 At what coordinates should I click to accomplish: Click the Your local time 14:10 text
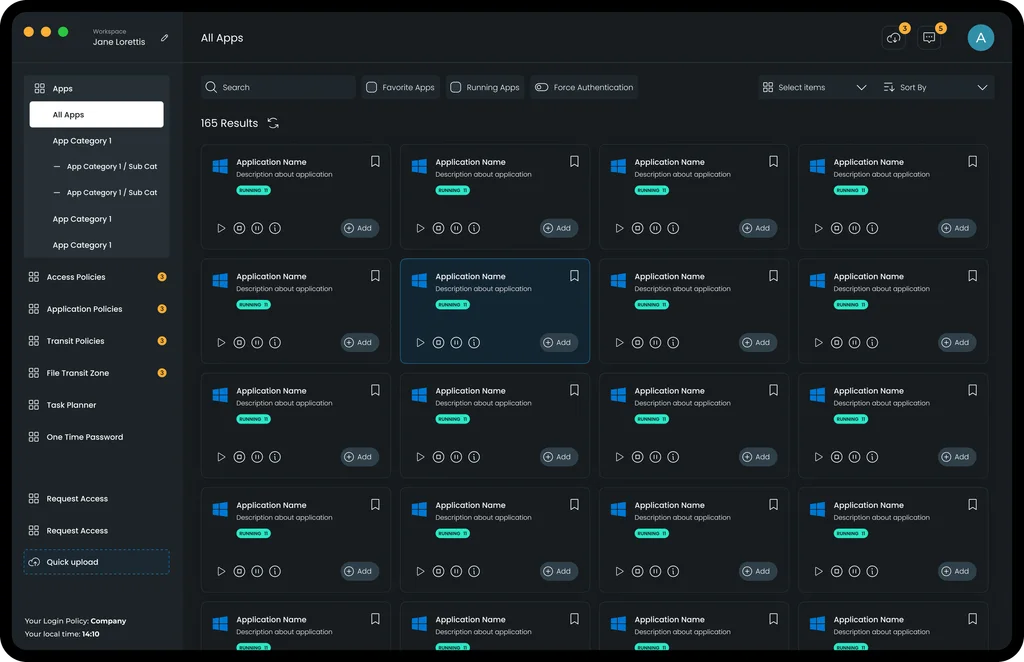pos(62,634)
